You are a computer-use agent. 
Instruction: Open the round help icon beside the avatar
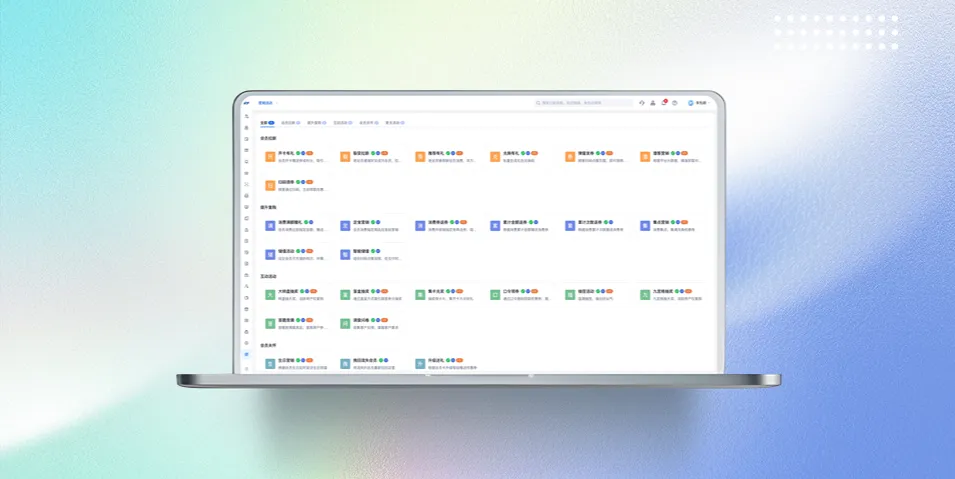(675, 102)
